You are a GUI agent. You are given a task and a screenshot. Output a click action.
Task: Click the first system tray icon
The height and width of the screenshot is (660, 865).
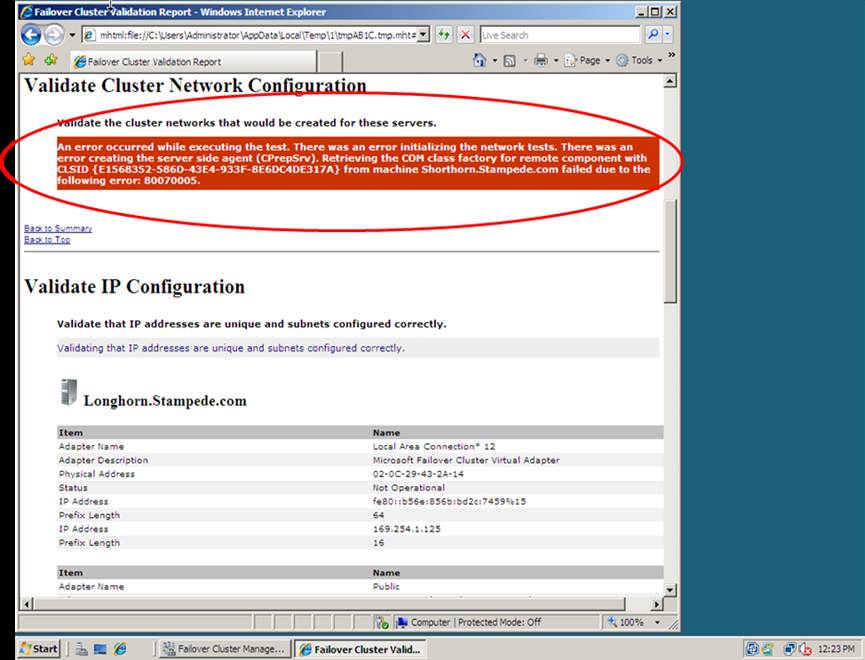click(752, 650)
